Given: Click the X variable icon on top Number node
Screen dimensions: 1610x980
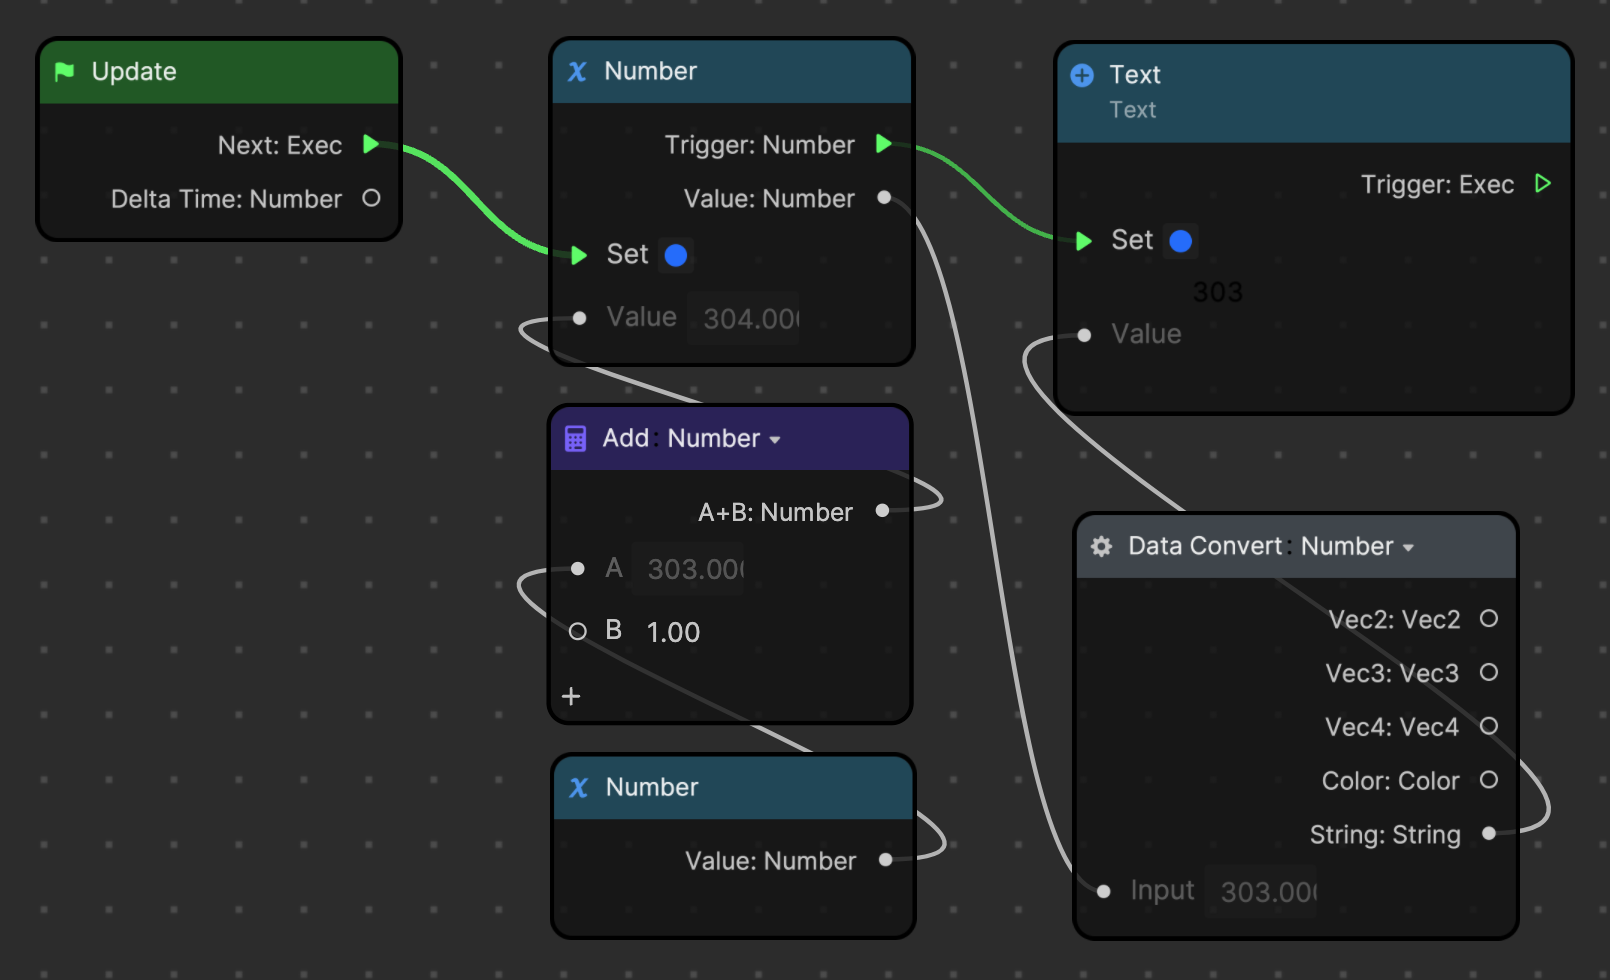Looking at the screenshot, I should click(x=577, y=72).
